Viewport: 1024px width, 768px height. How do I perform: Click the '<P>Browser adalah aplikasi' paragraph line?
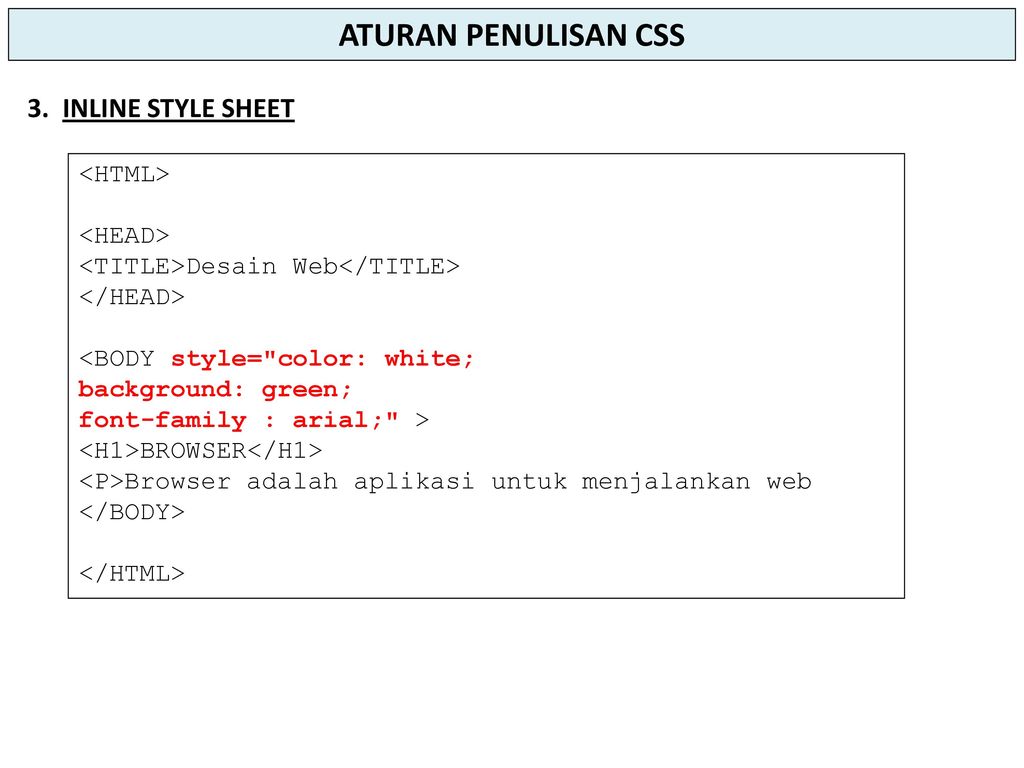(445, 482)
